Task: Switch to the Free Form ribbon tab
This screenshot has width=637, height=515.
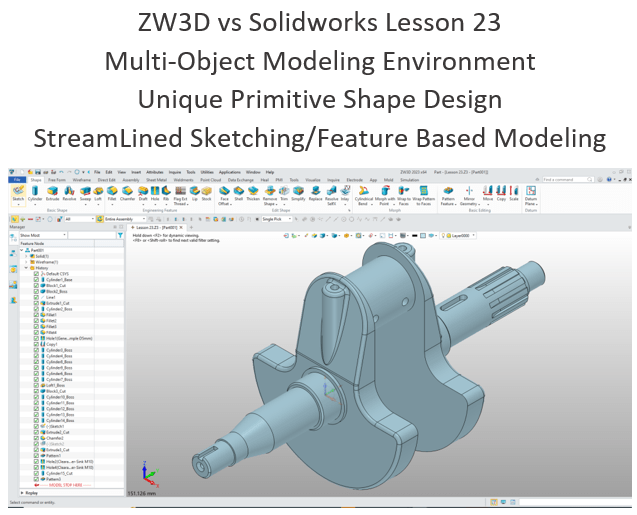Action: pyautogui.click(x=57, y=177)
